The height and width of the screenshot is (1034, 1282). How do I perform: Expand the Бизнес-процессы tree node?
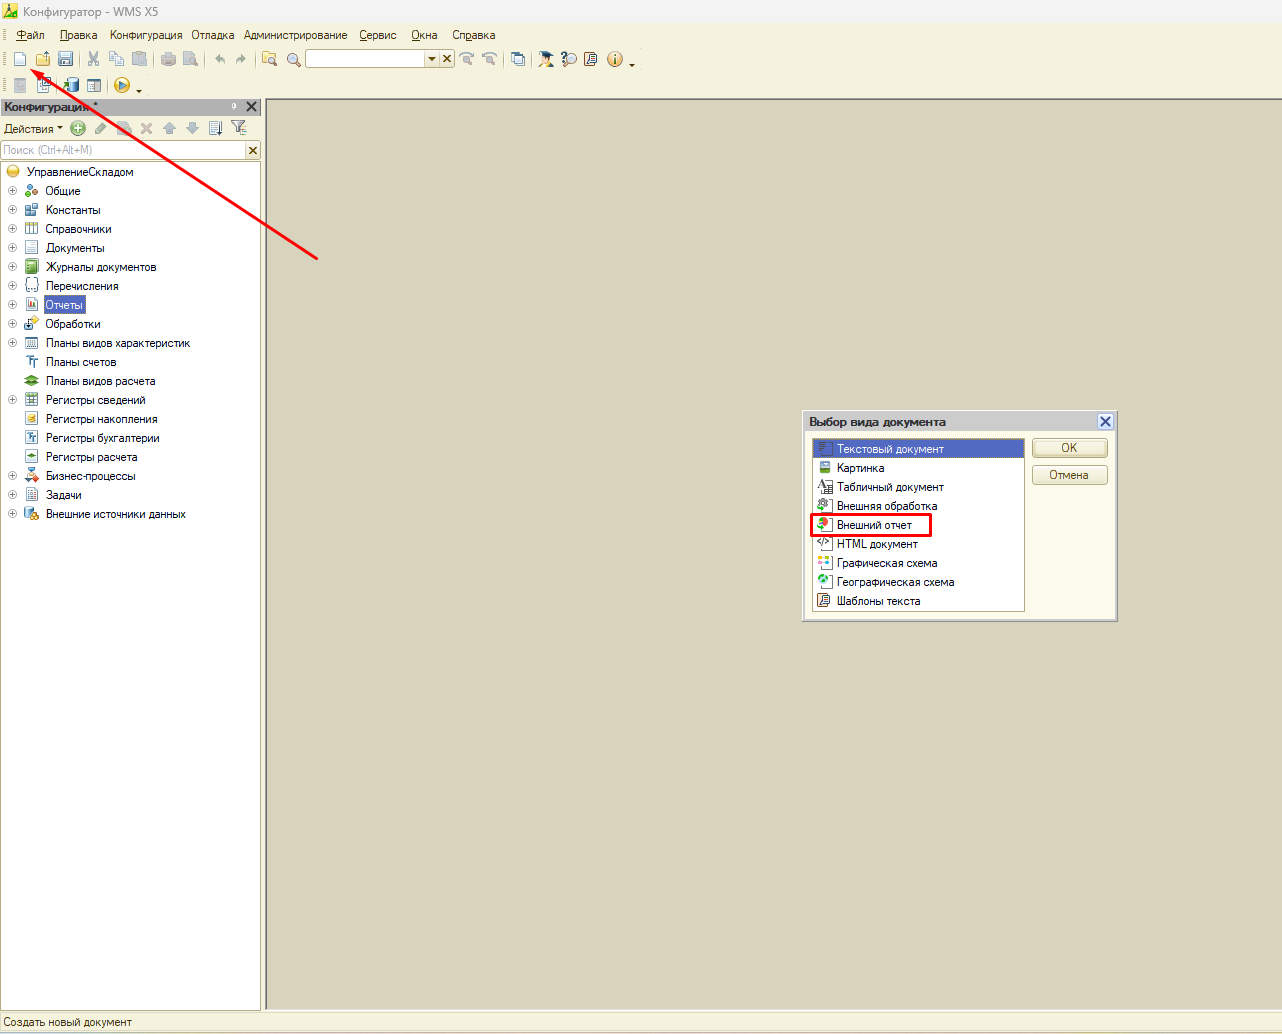[x=12, y=476]
